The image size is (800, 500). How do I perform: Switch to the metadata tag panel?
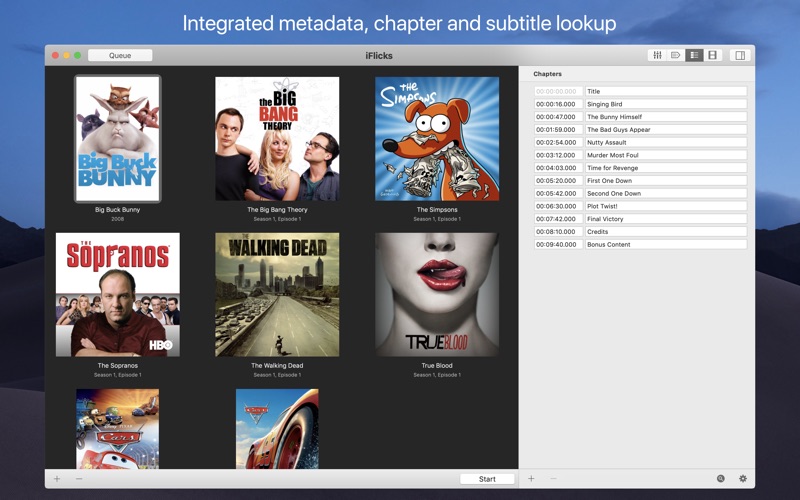click(x=675, y=56)
